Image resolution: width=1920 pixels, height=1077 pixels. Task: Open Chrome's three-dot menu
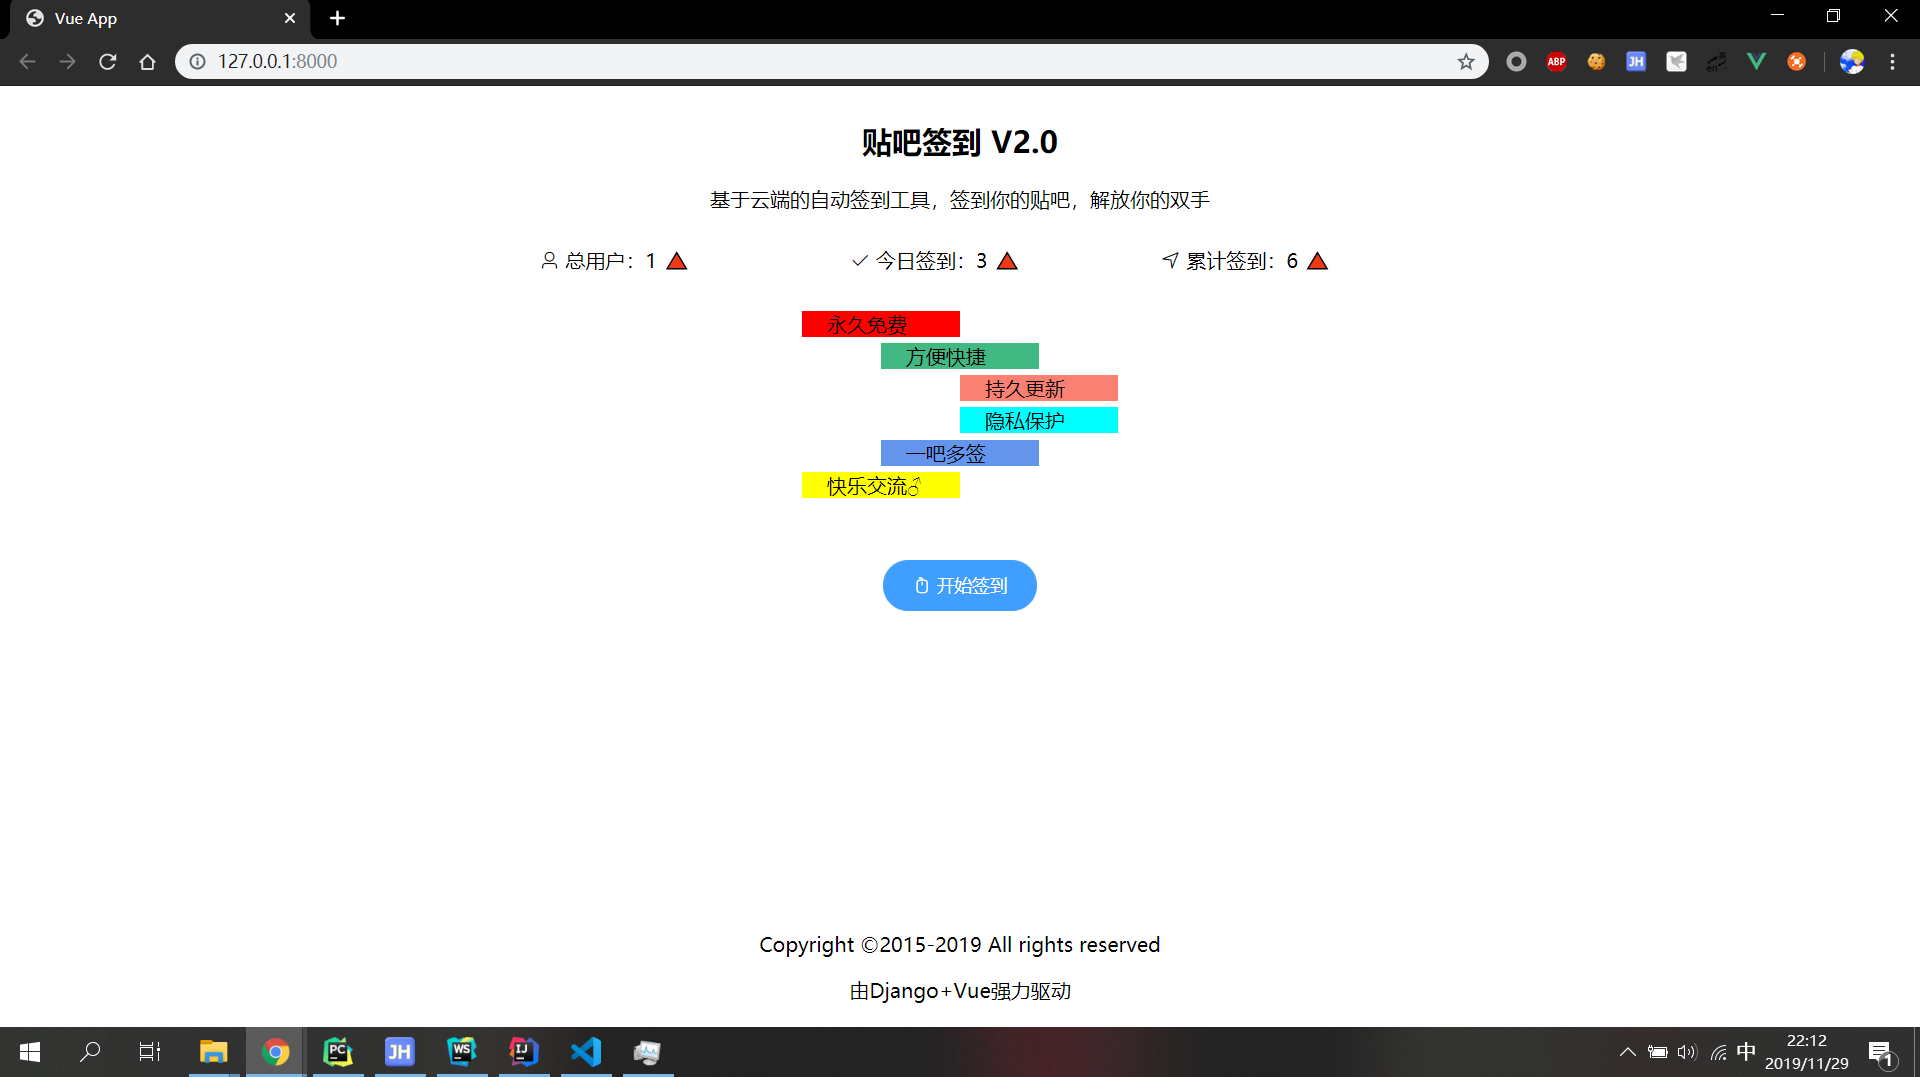coord(1893,61)
